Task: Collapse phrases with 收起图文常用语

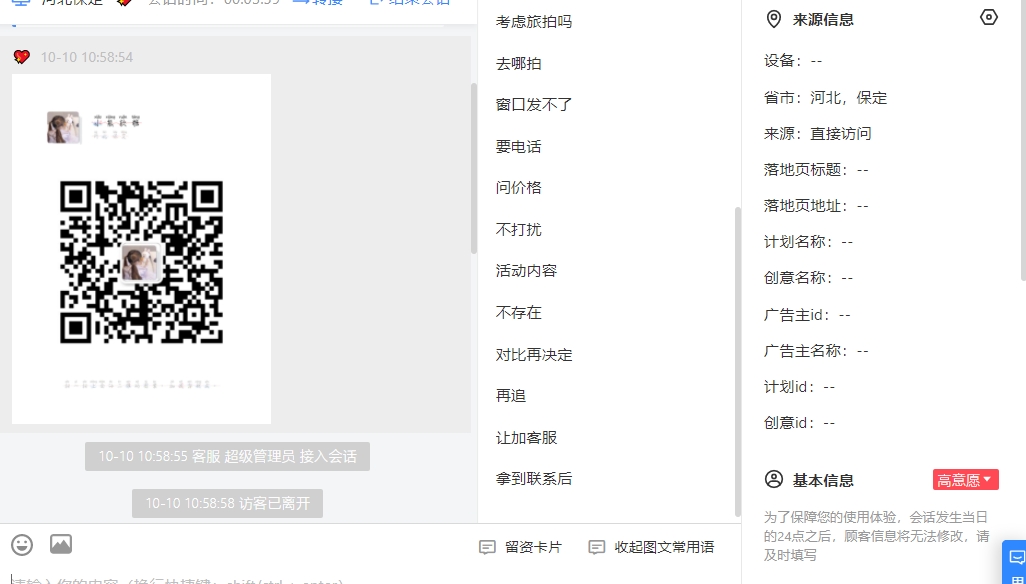Action: (651, 547)
